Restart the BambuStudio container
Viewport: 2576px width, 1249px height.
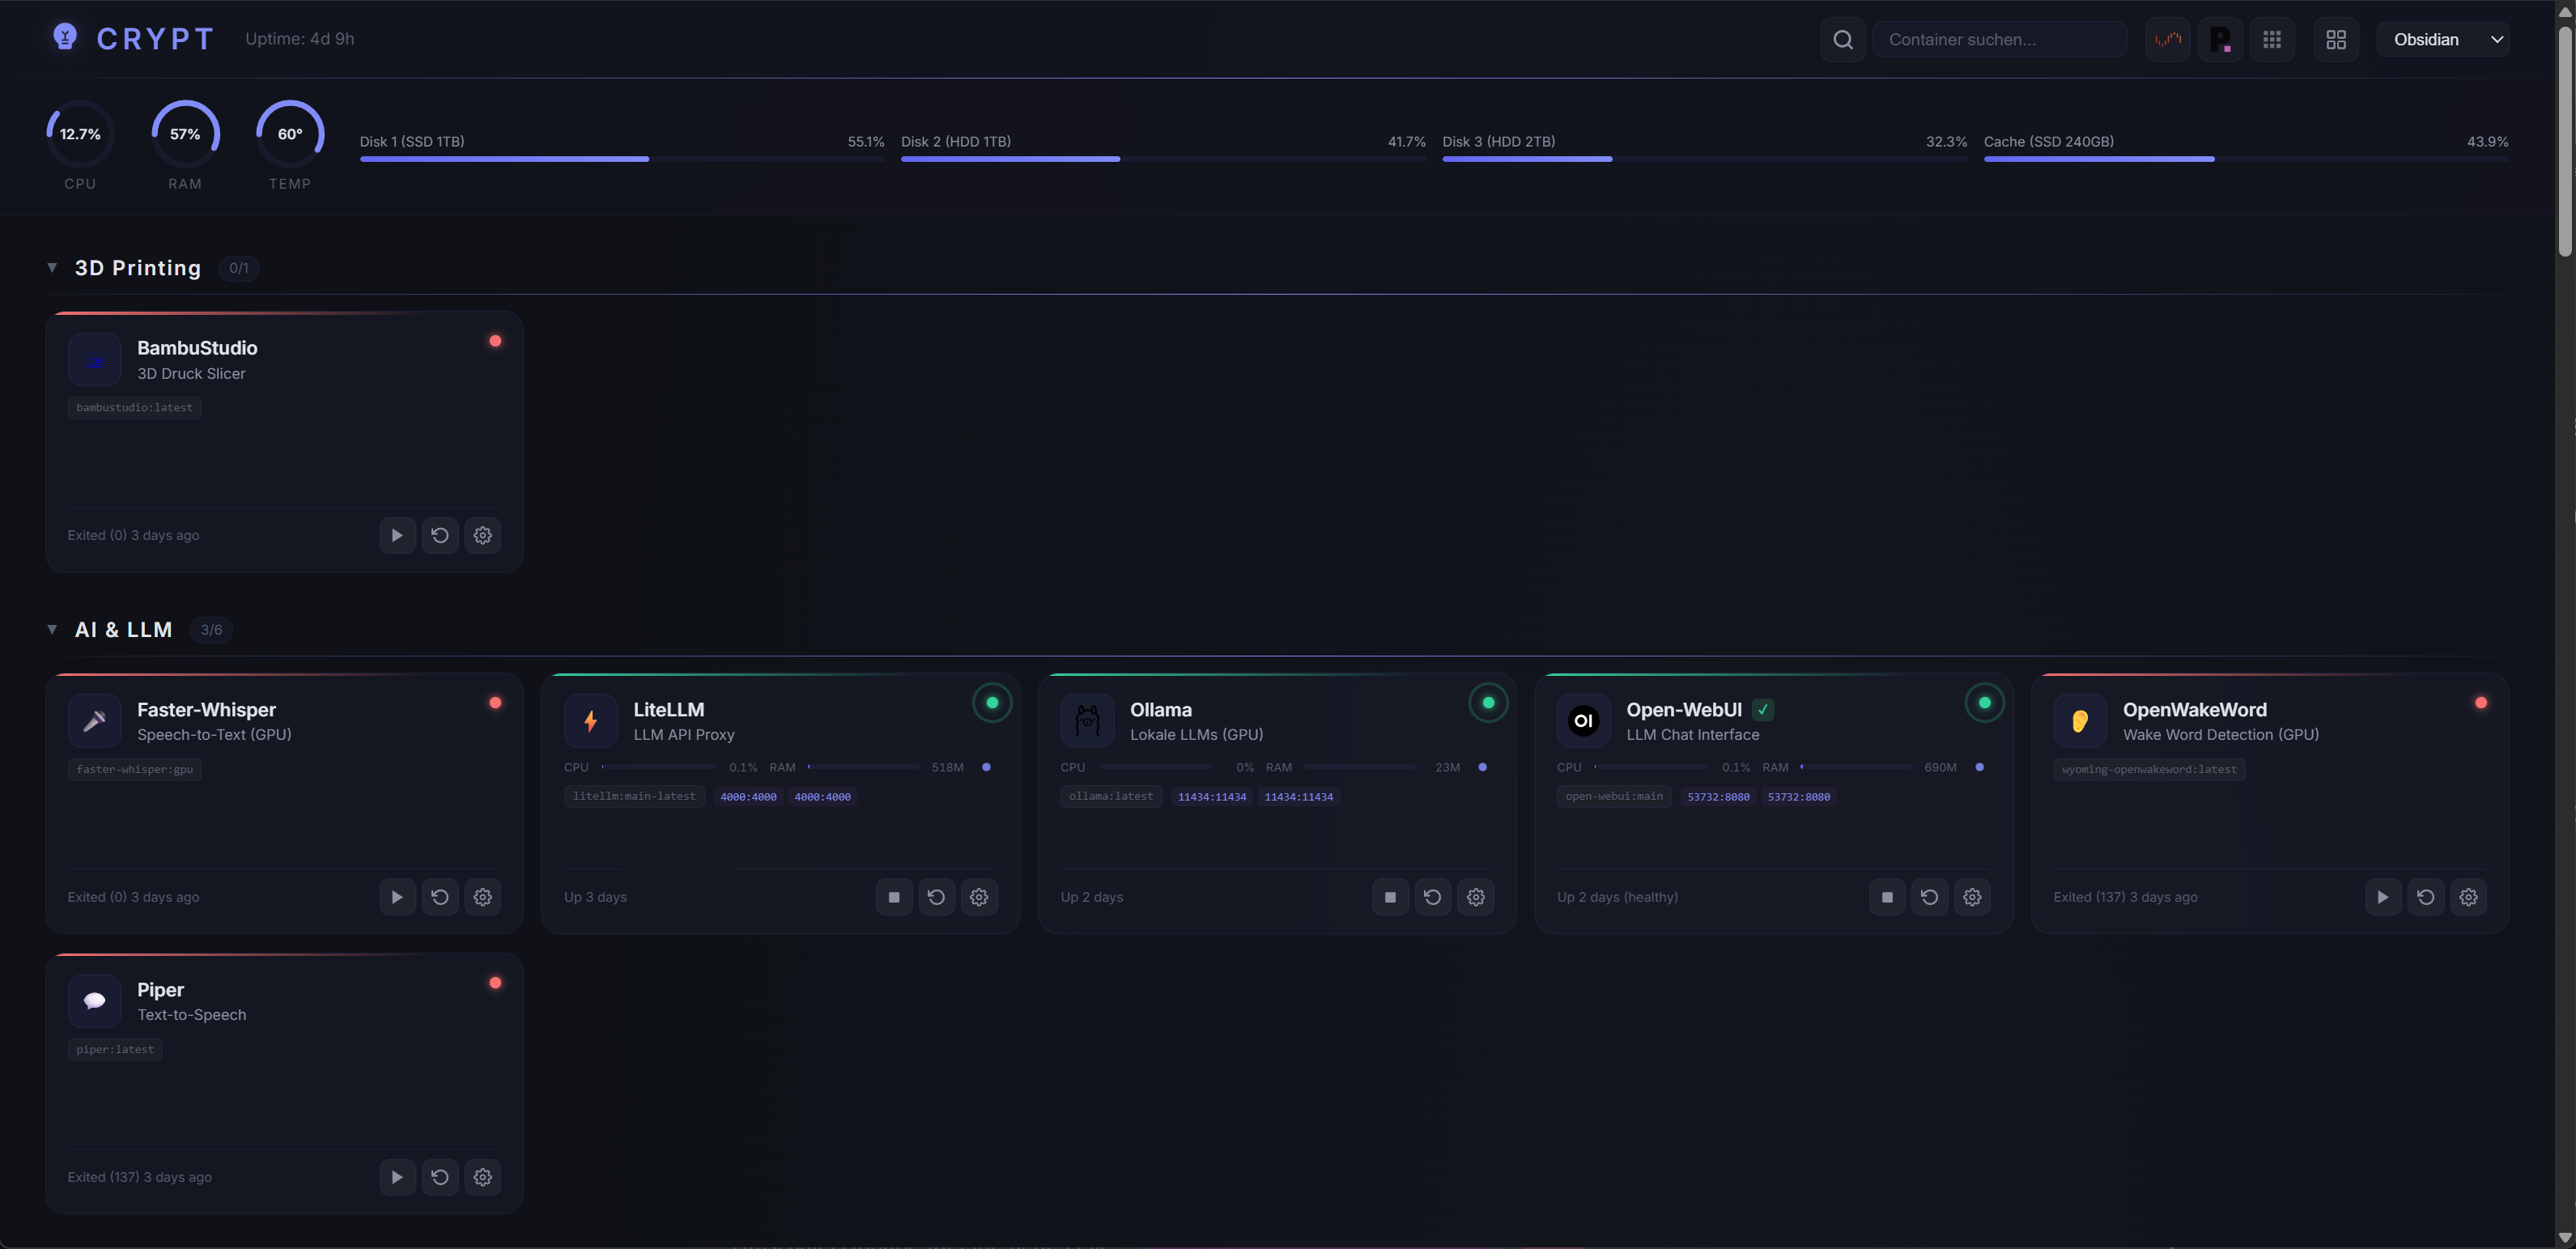440,535
